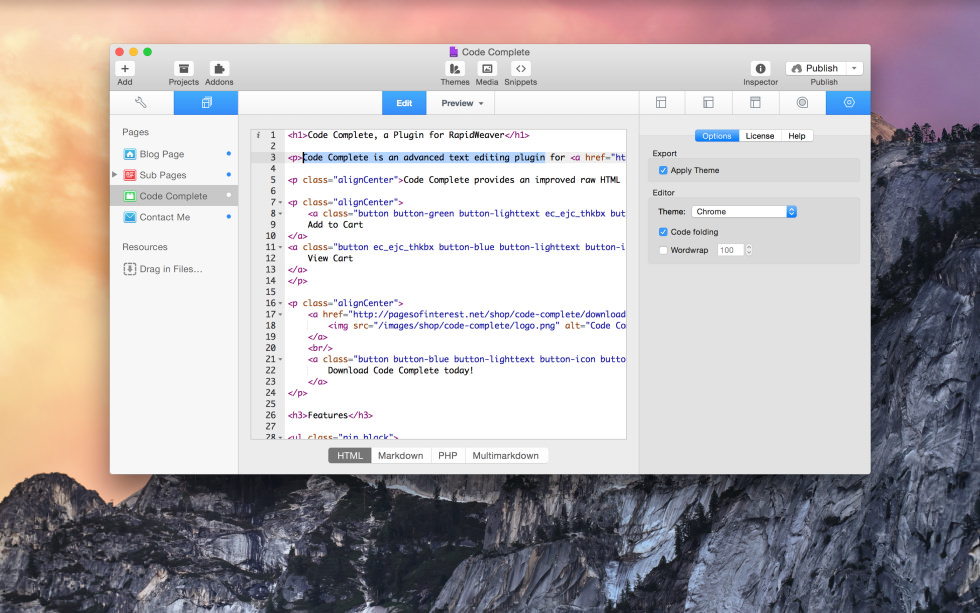This screenshot has width=980, height=613.
Task: Click the Publish button
Action: [816, 68]
